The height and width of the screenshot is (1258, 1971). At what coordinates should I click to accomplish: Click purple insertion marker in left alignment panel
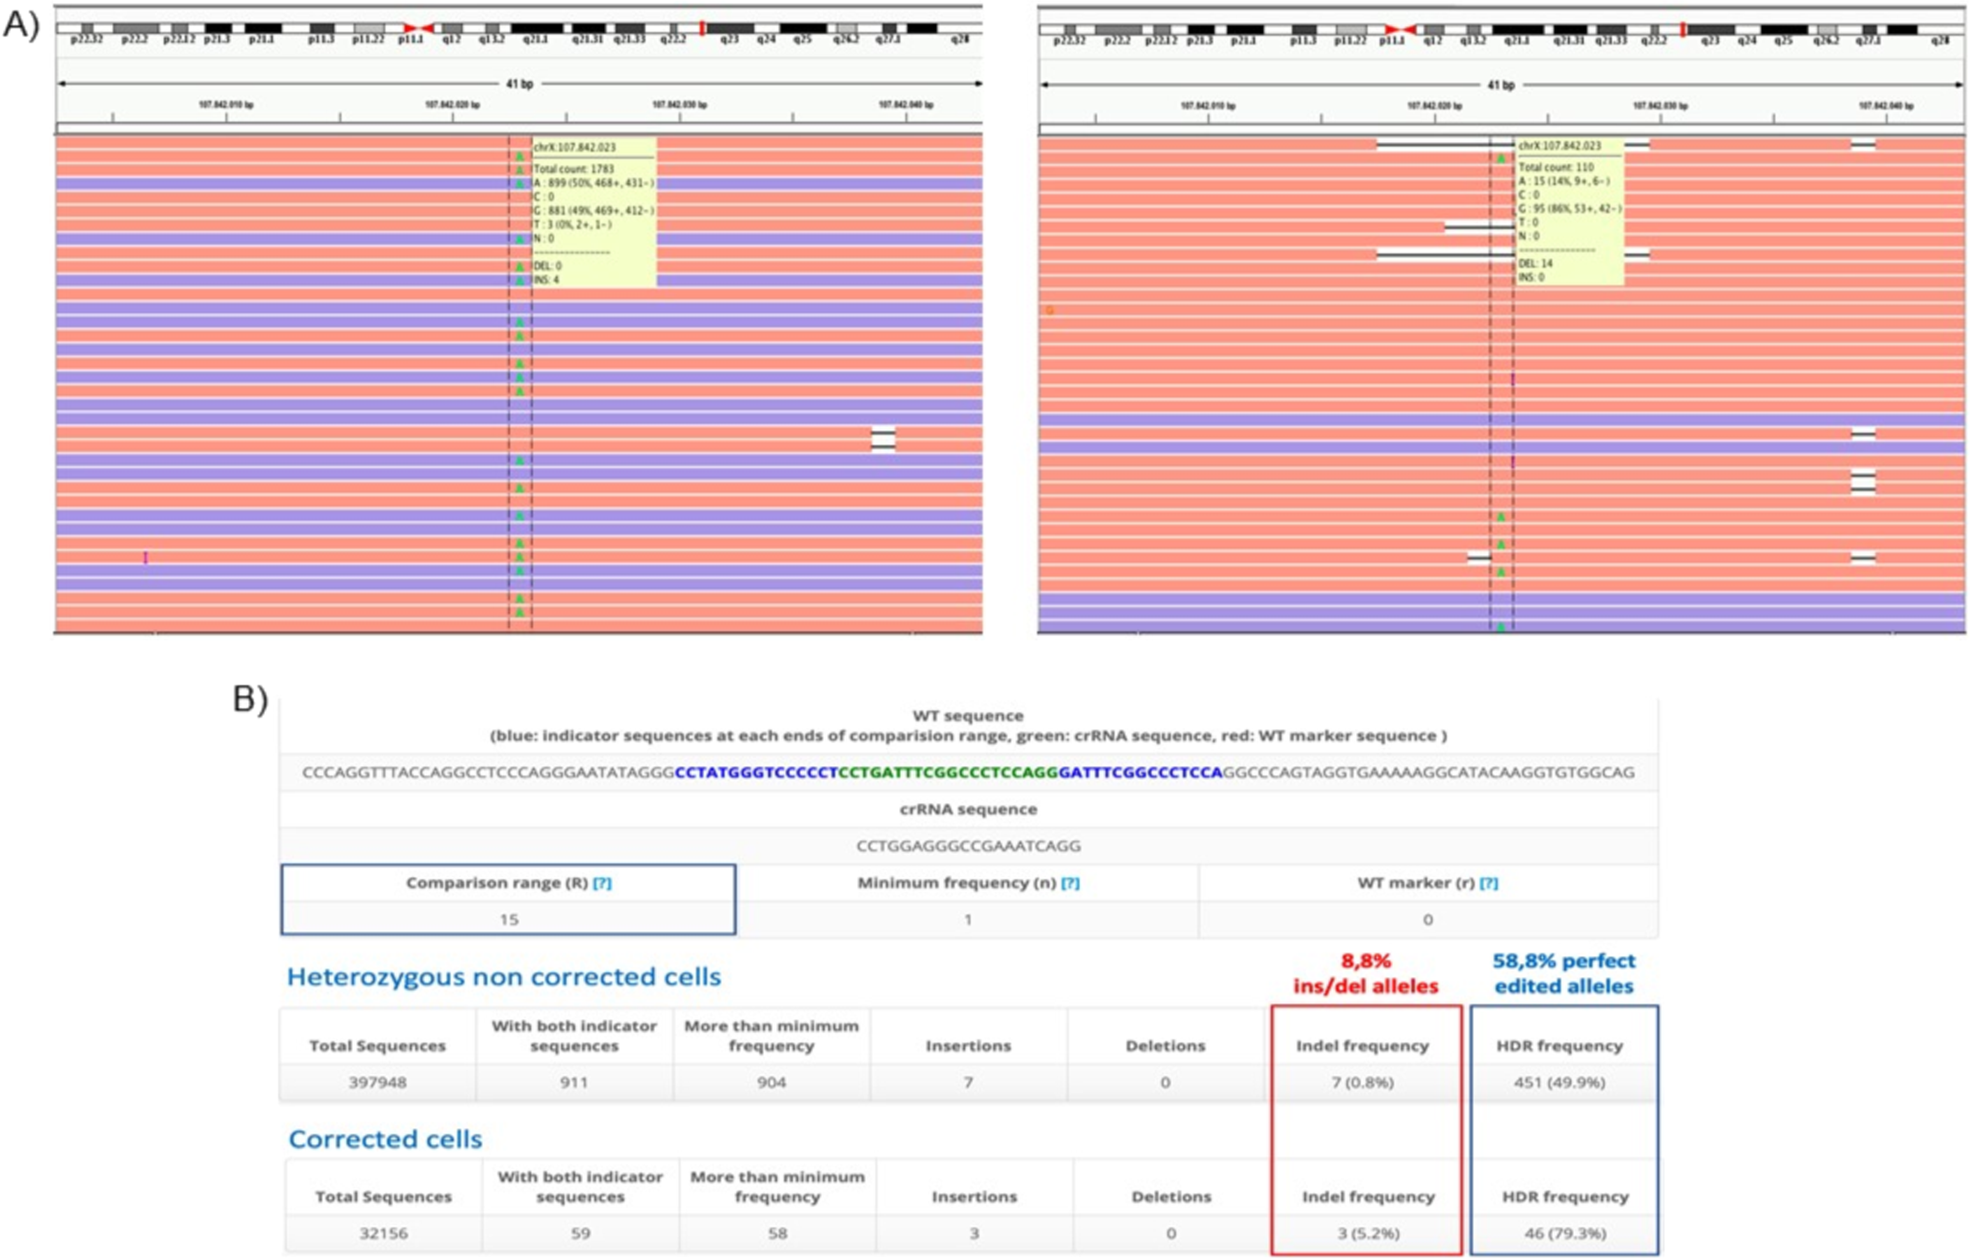(146, 557)
